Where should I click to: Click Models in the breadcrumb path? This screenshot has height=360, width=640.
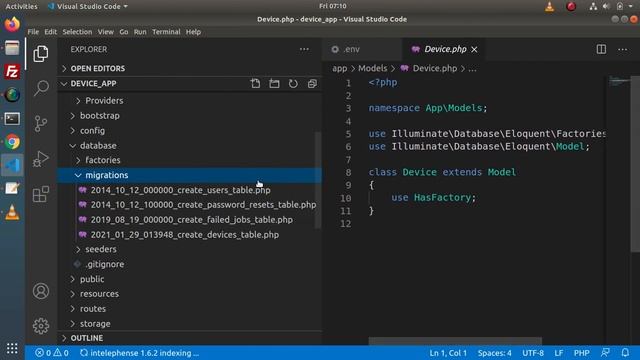(373, 69)
